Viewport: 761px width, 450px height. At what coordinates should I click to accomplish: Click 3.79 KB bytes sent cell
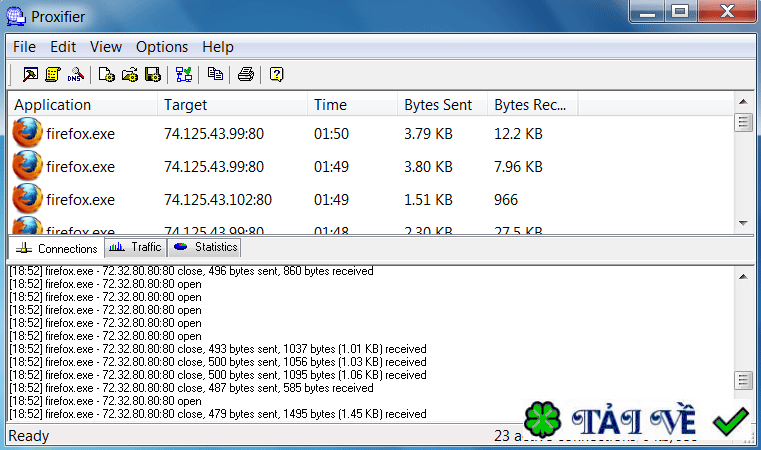428,133
